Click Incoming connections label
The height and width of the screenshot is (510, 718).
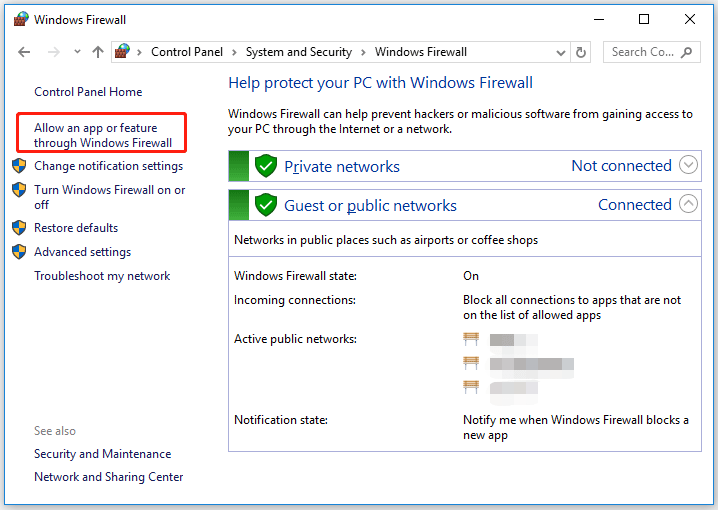294,300
